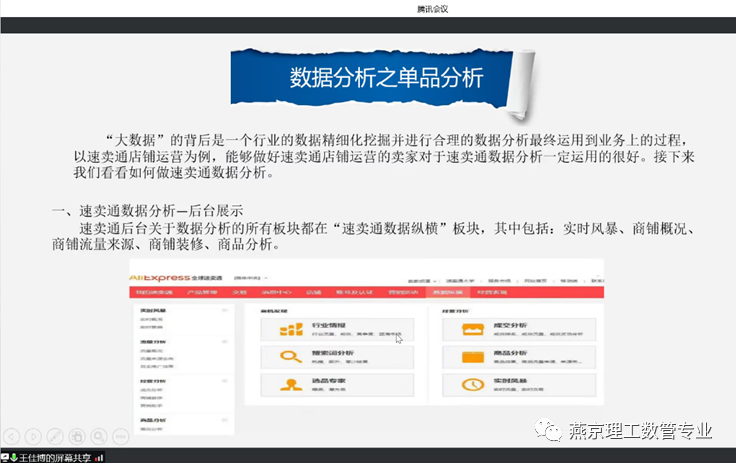
Task: Open the more slideshow options ellipsis
Action: click(121, 436)
